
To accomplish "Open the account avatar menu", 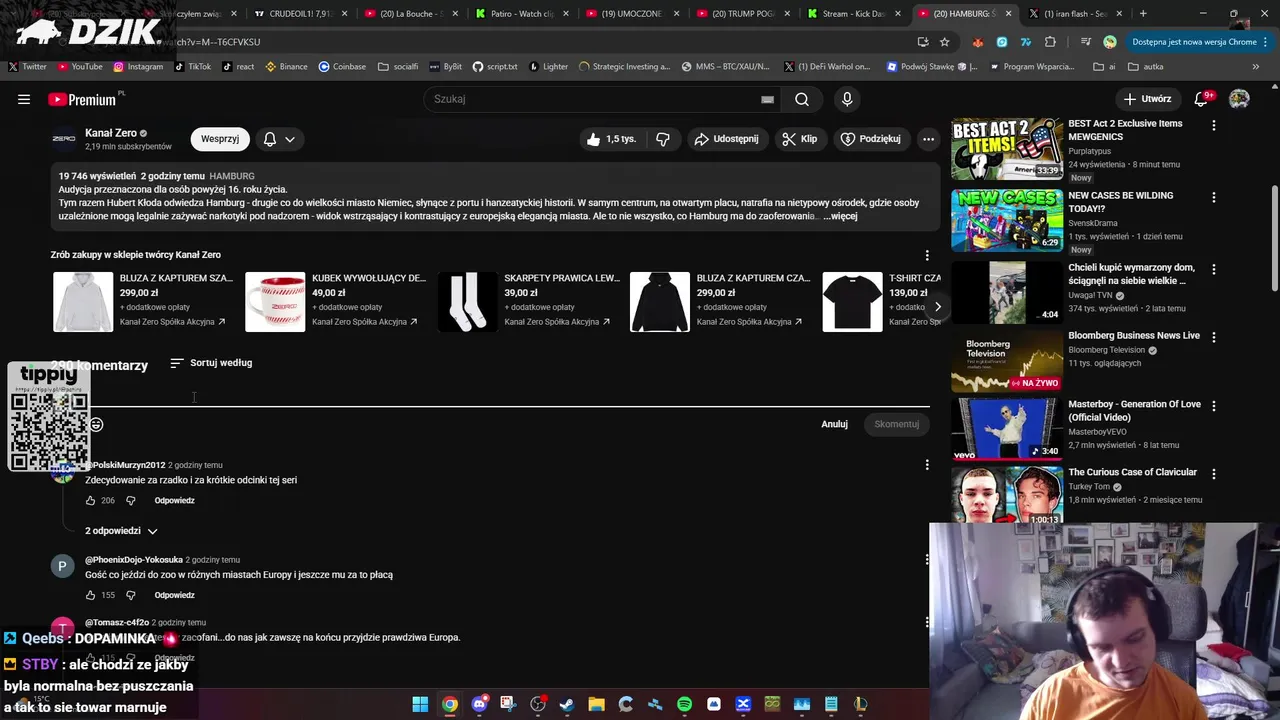I will click(x=1239, y=99).
